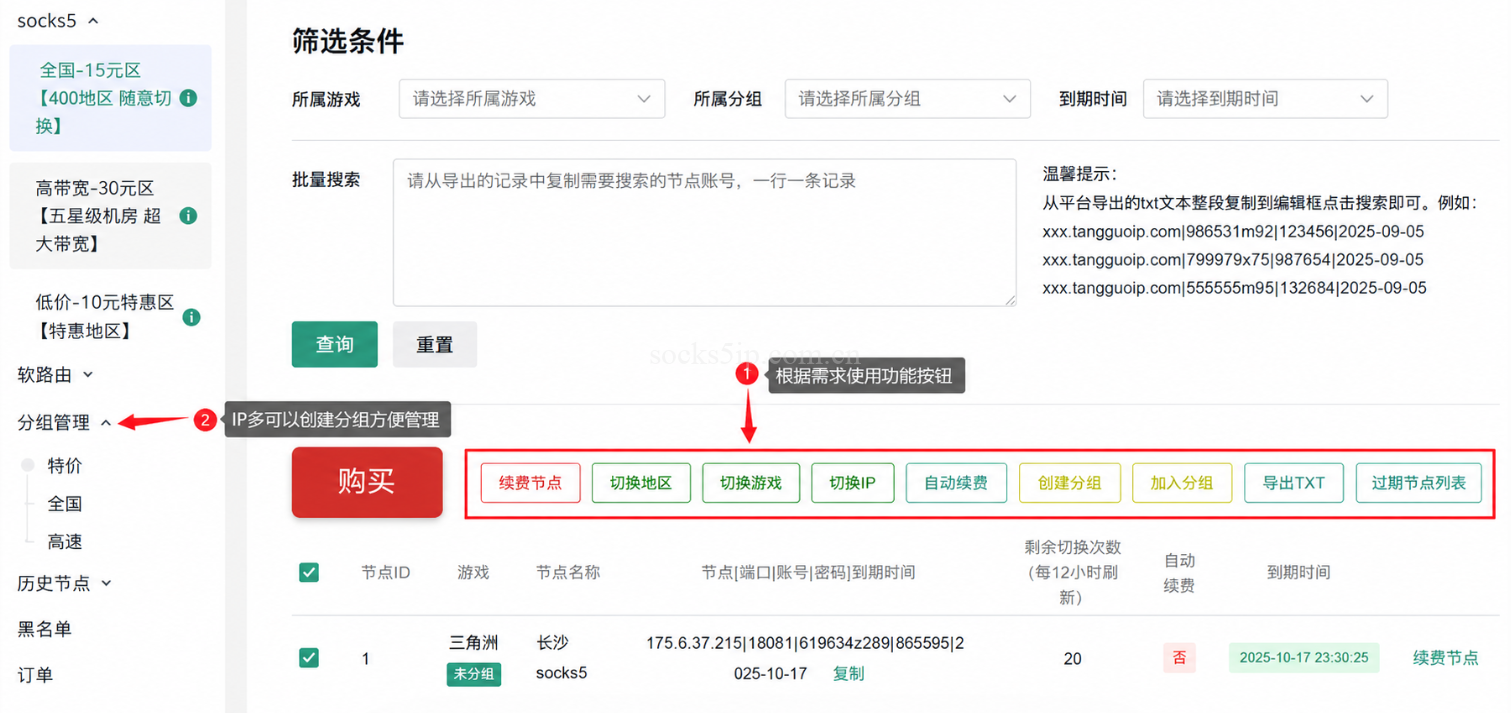Click the remaining switches value 20

[x=1073, y=659]
